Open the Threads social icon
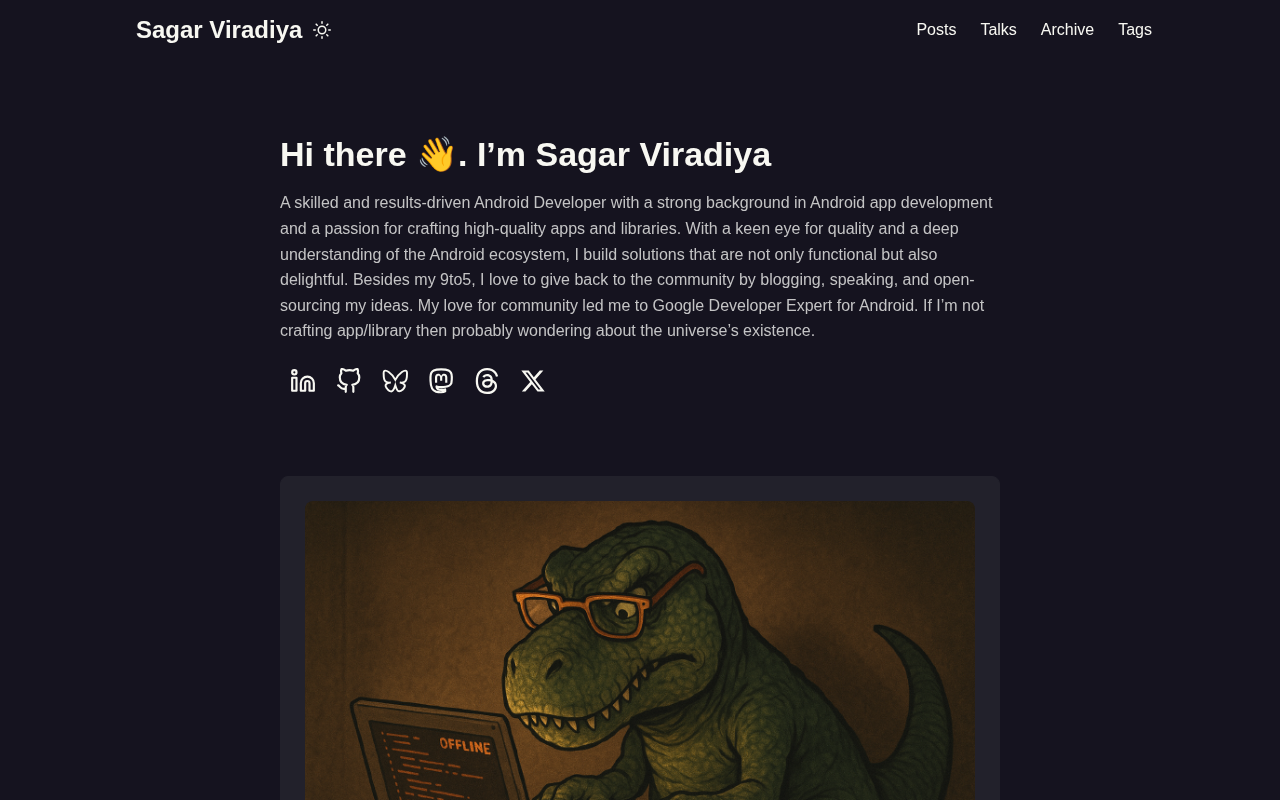This screenshot has height=800, width=1280. [x=487, y=381]
